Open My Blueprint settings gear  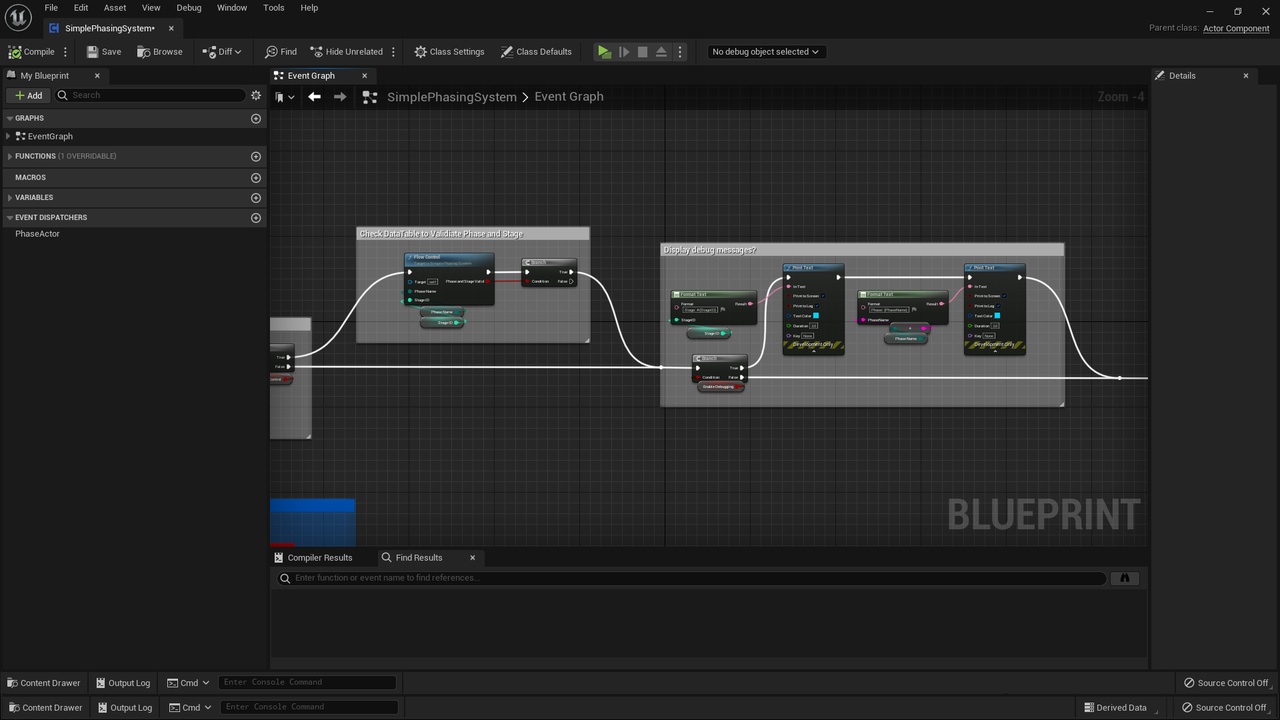256,95
